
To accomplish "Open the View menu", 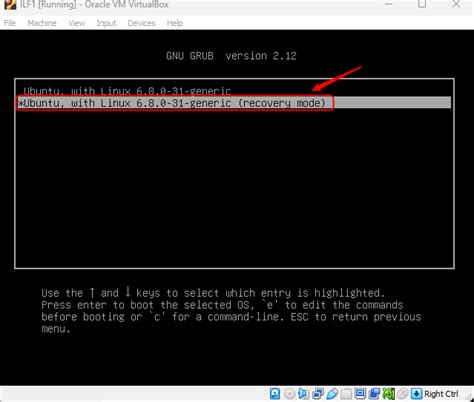I will [77, 23].
